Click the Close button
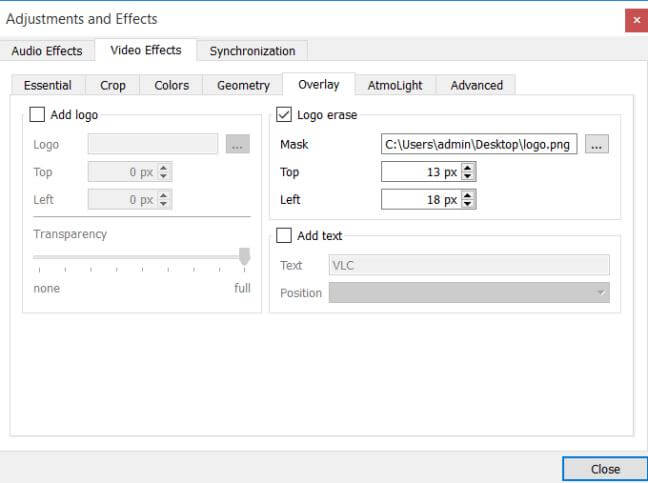Screen dimensions: 648x483 pos(605,469)
